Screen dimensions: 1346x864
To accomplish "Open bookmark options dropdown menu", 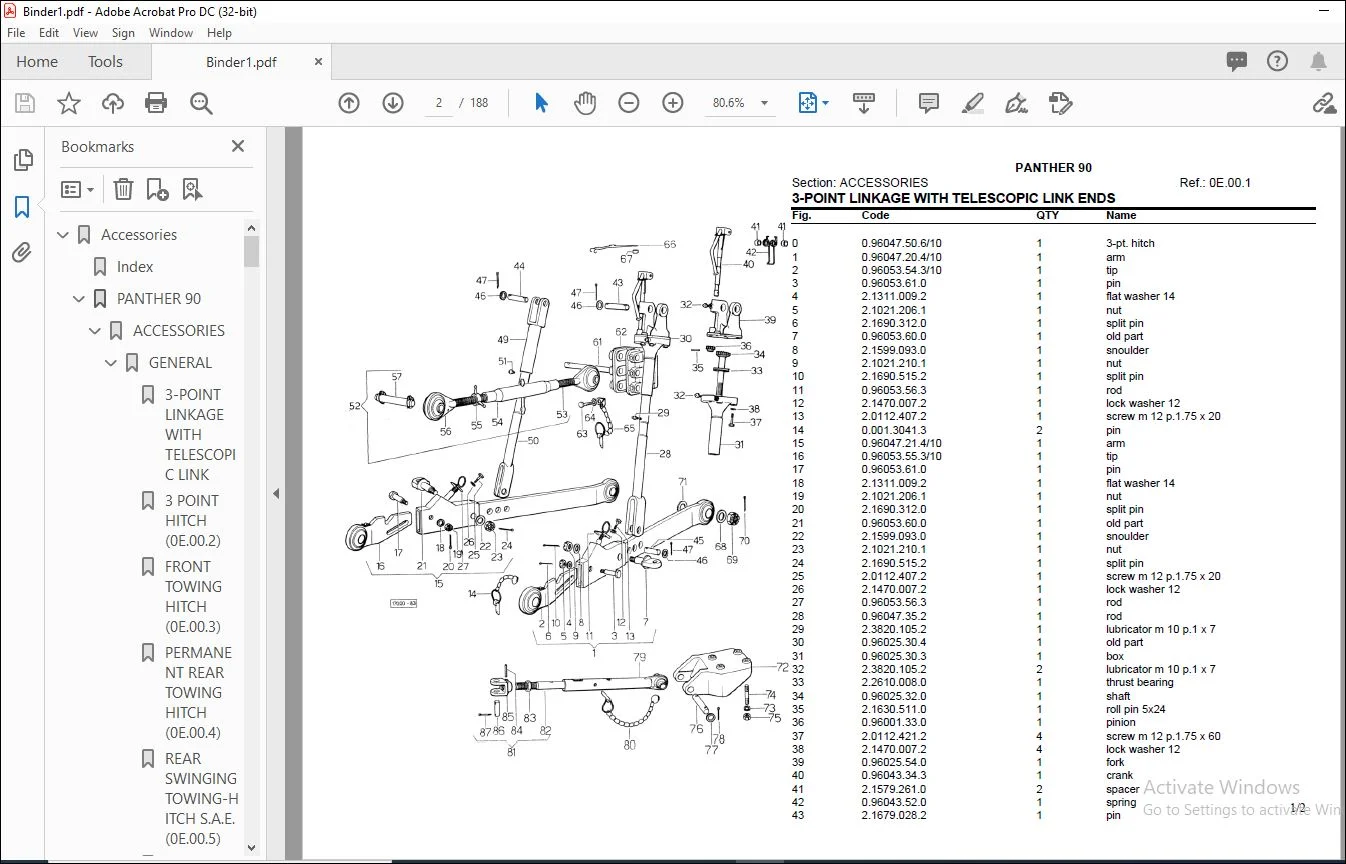I will [77, 189].
